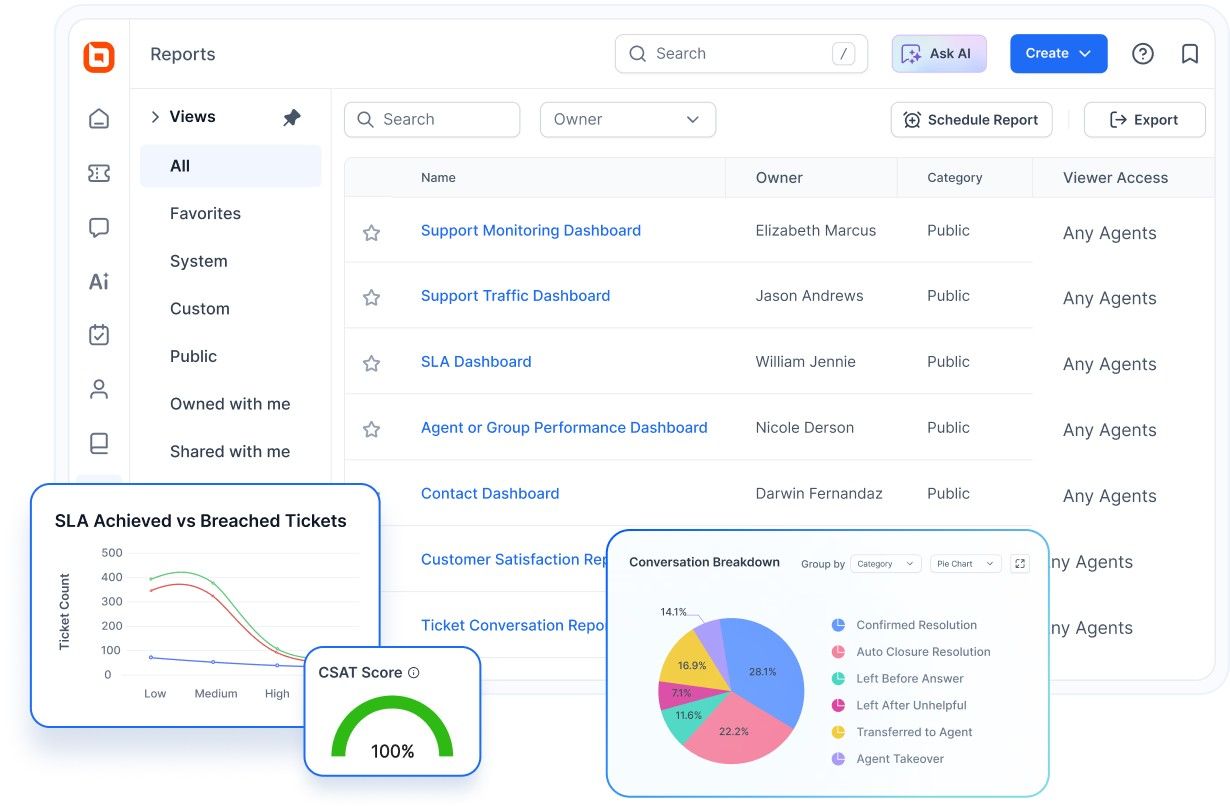Open the tickets icon in sidebar
This screenshot has width=1230, height=810.
coord(99,174)
